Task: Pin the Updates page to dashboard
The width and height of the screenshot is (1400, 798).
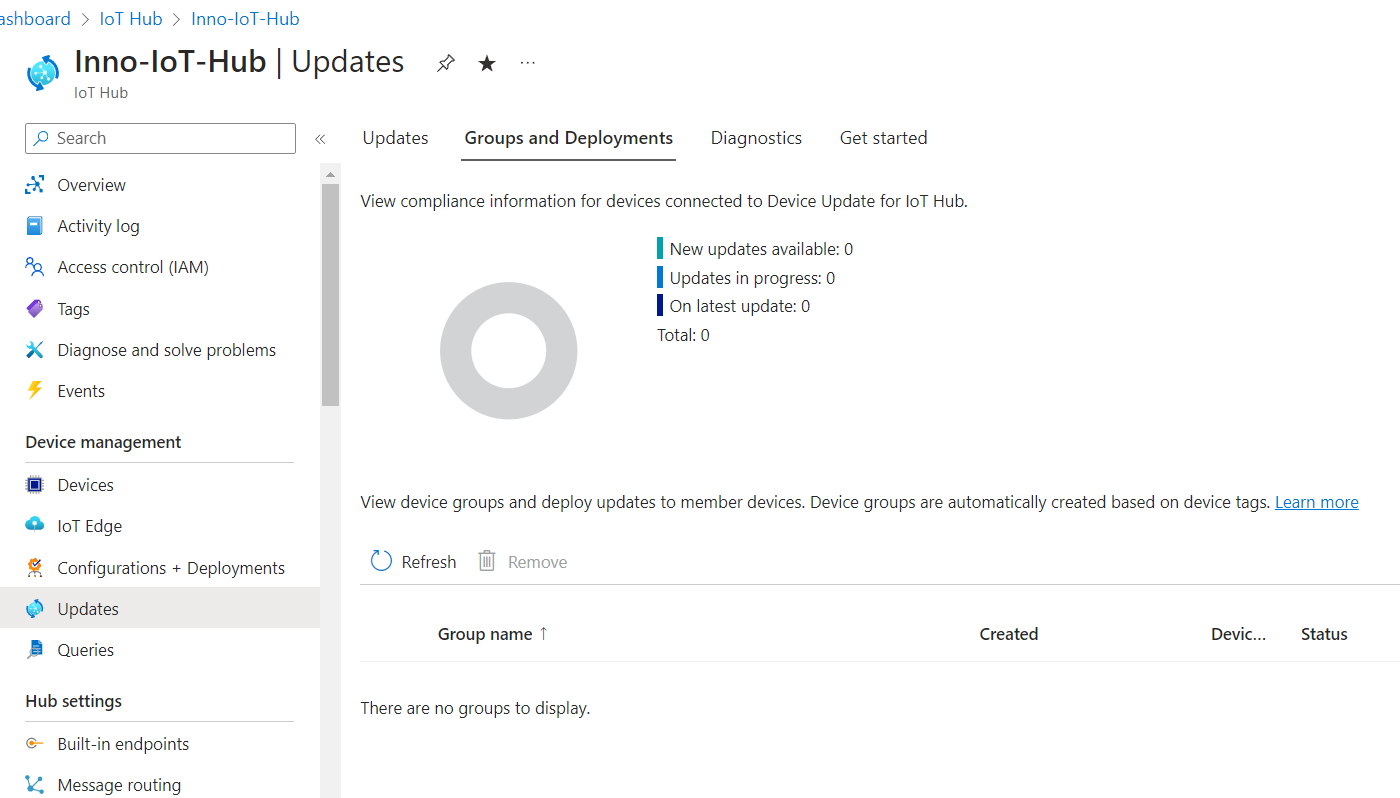Action: tap(446, 63)
